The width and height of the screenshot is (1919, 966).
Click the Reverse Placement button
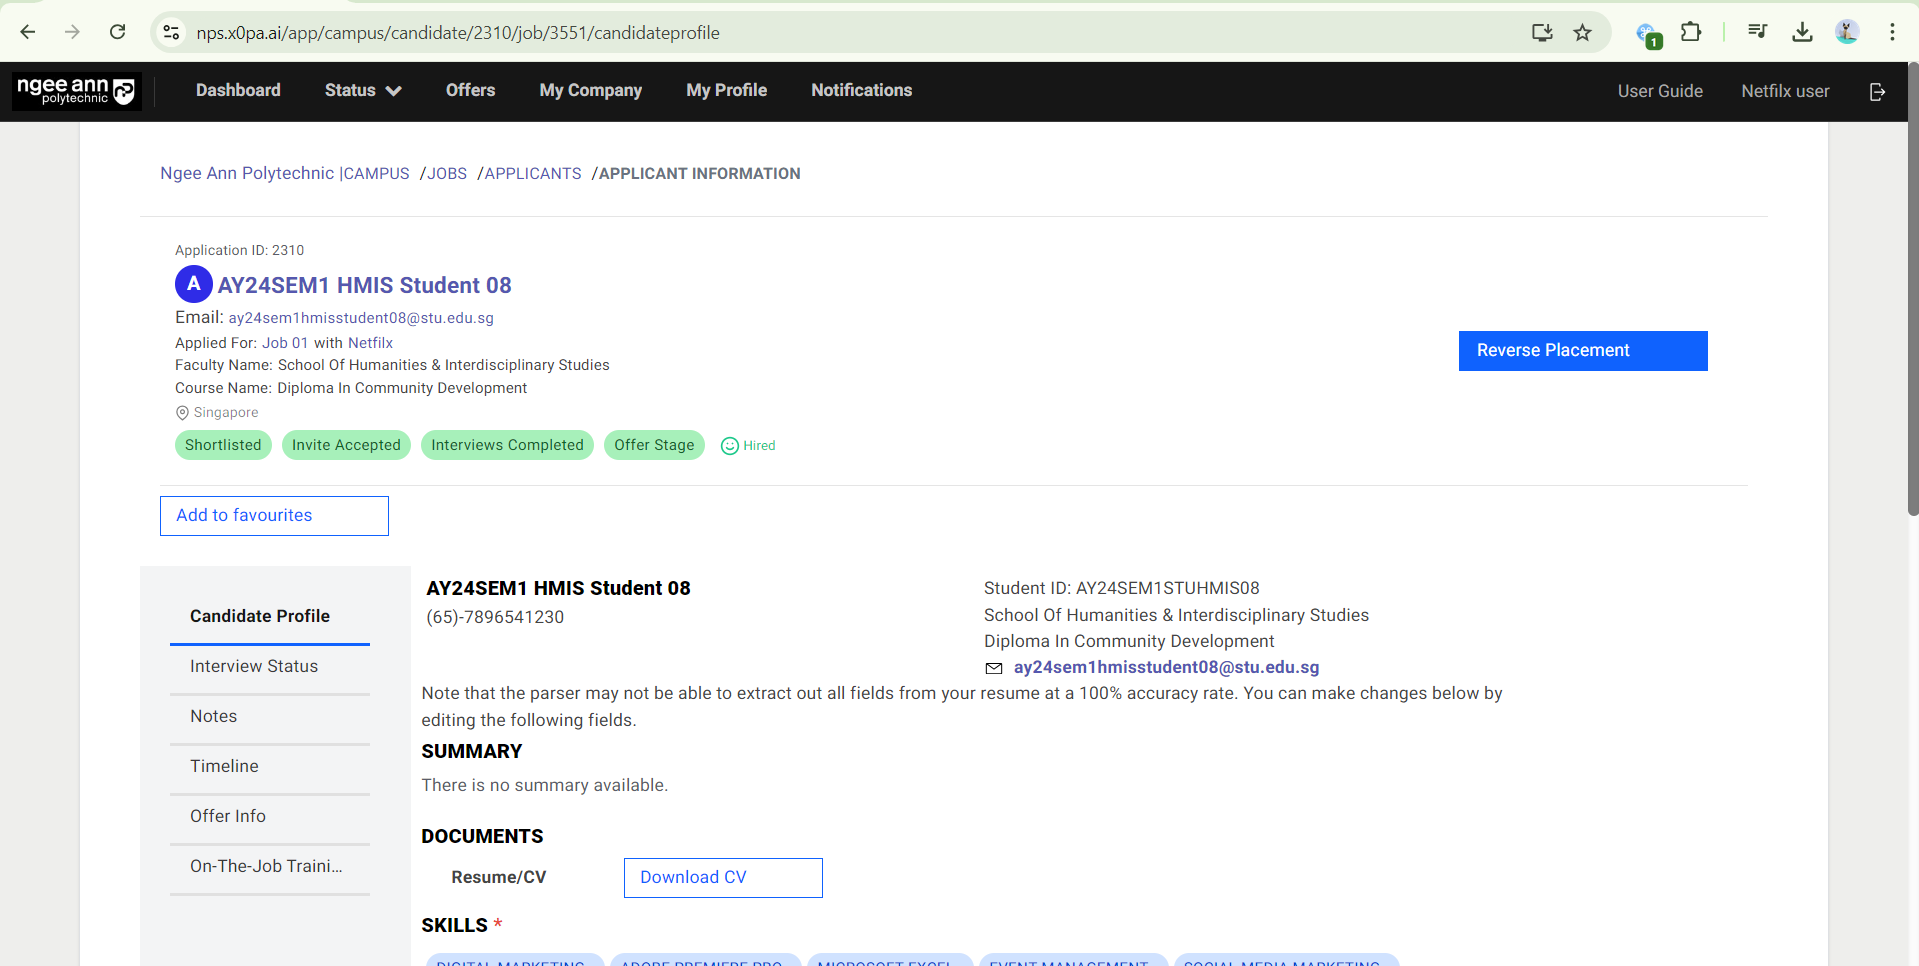(1582, 351)
